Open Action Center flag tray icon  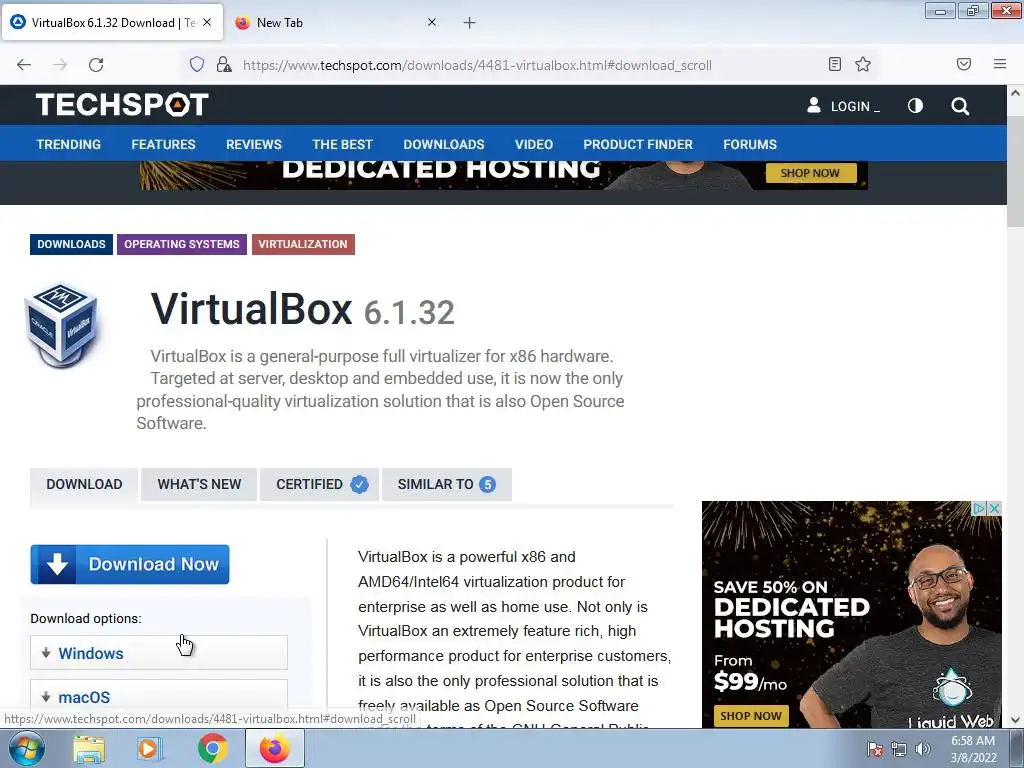(874, 749)
